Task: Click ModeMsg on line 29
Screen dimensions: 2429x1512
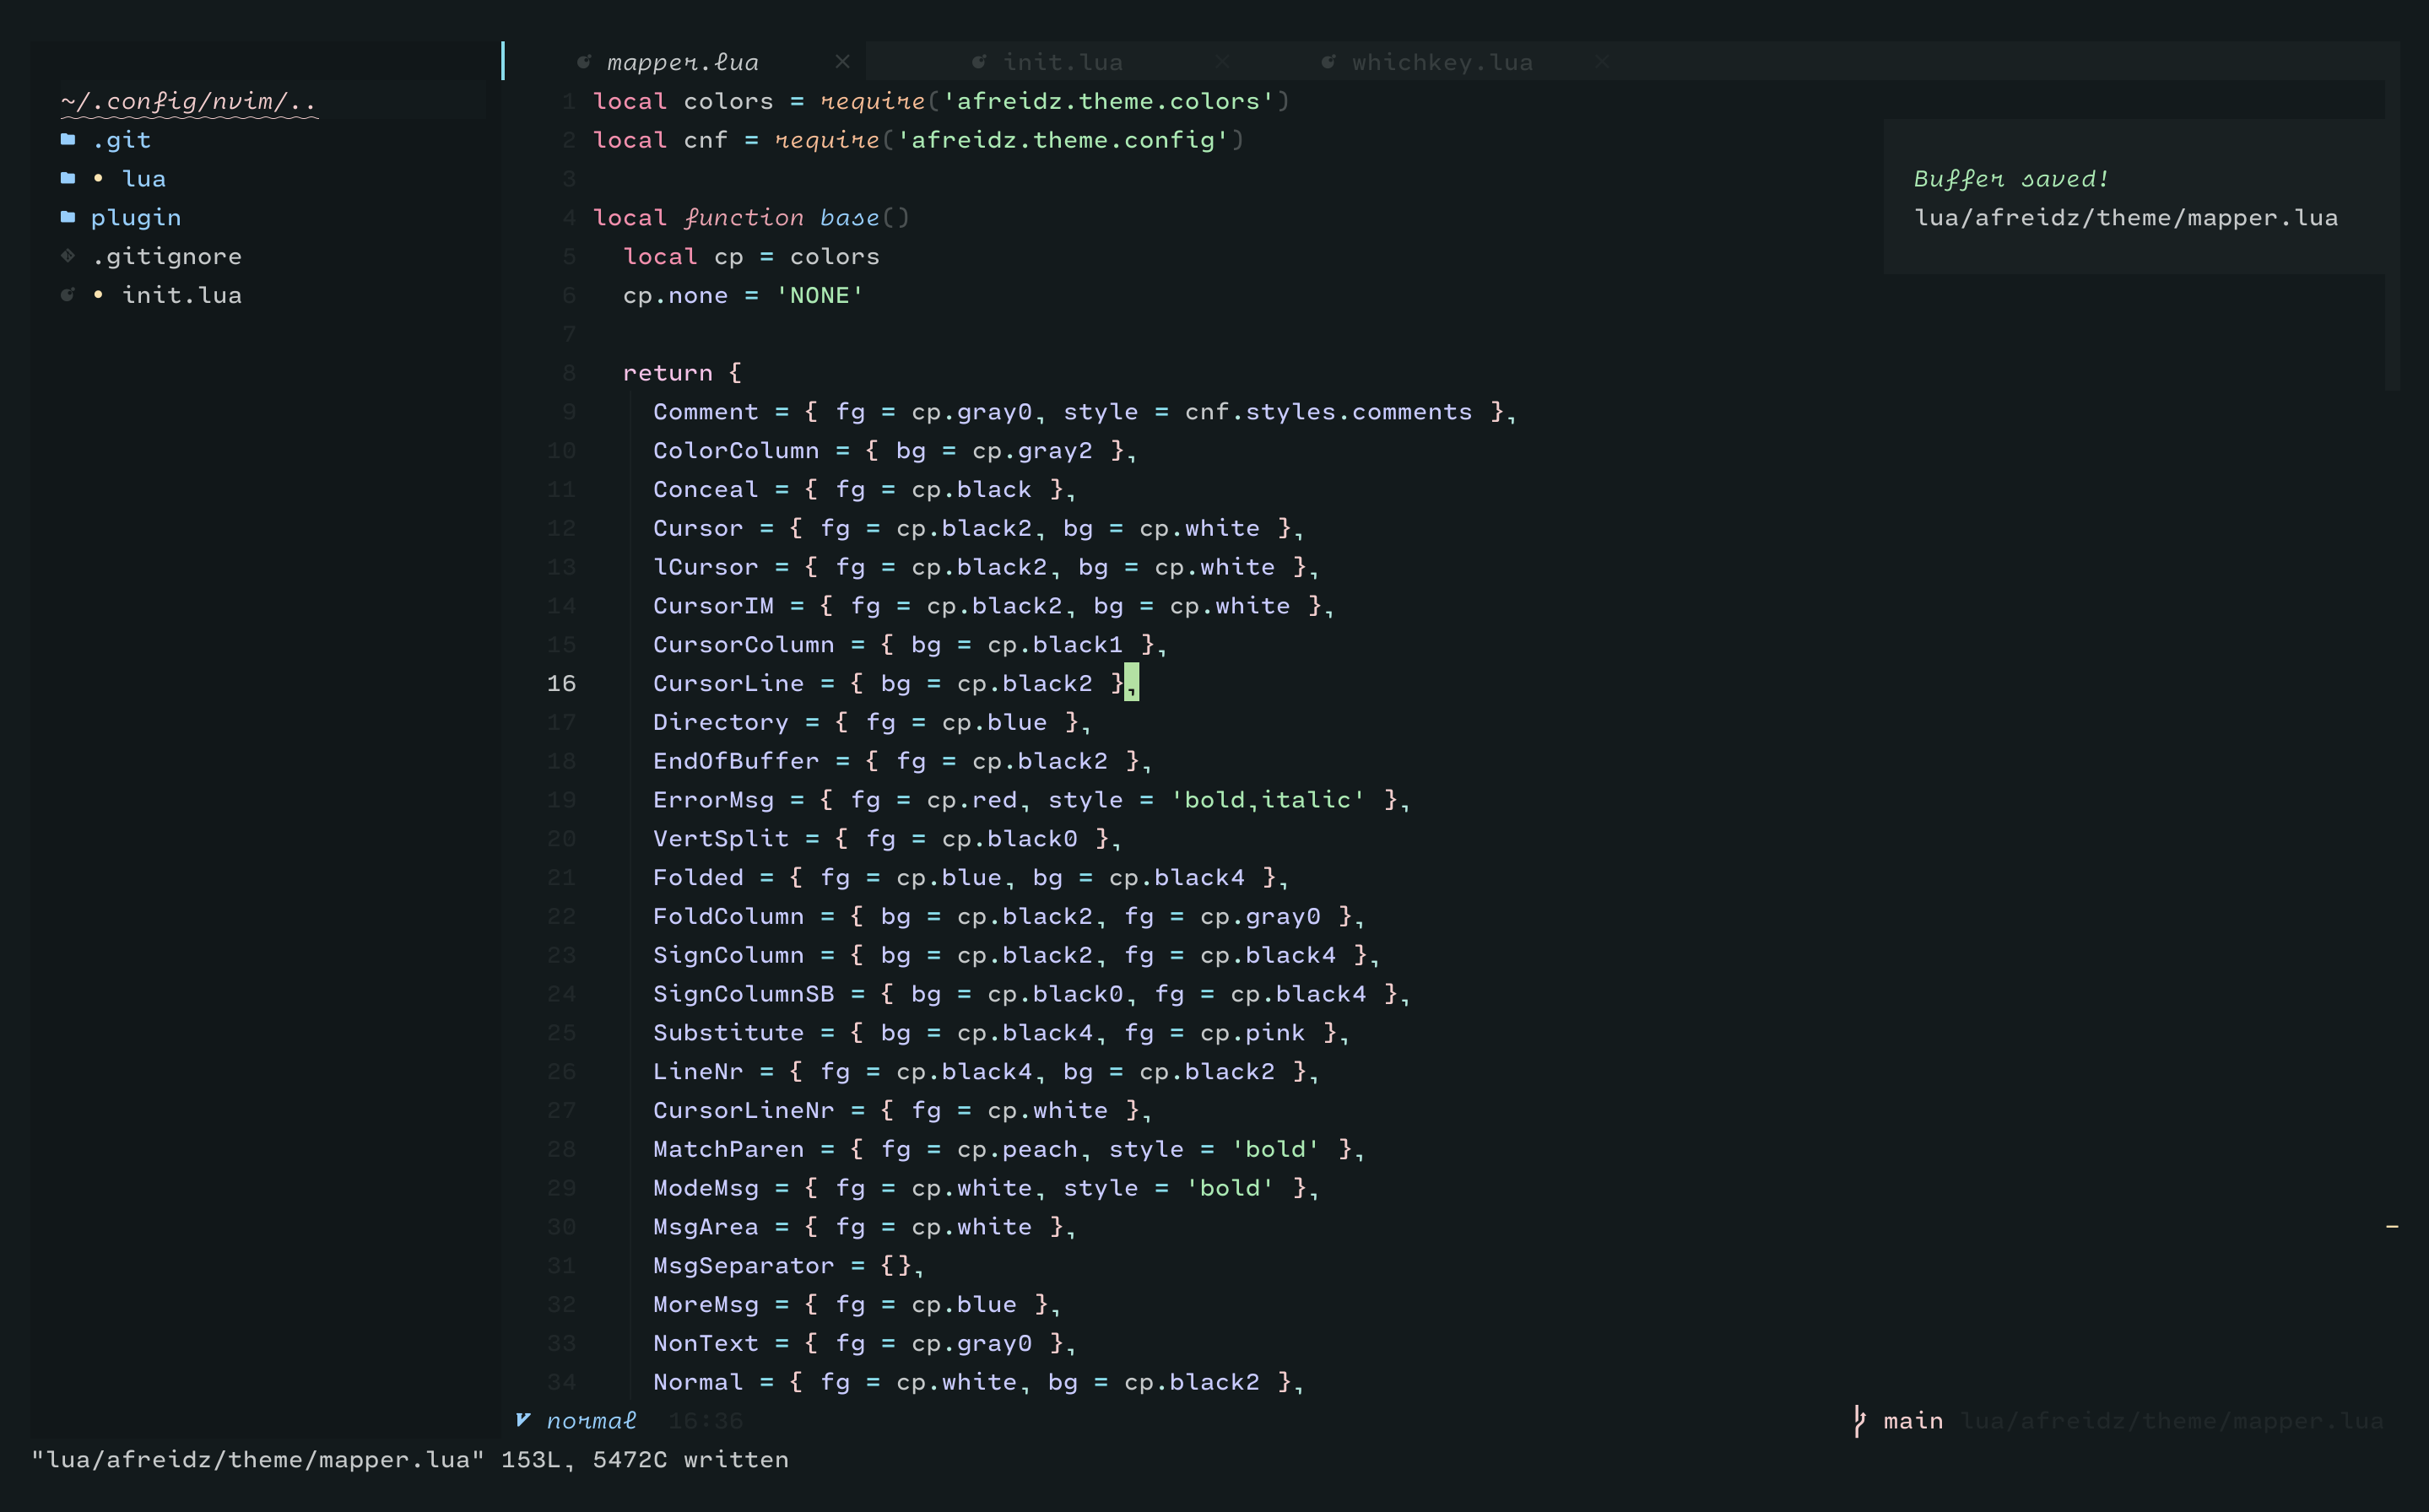Action: (705, 1188)
